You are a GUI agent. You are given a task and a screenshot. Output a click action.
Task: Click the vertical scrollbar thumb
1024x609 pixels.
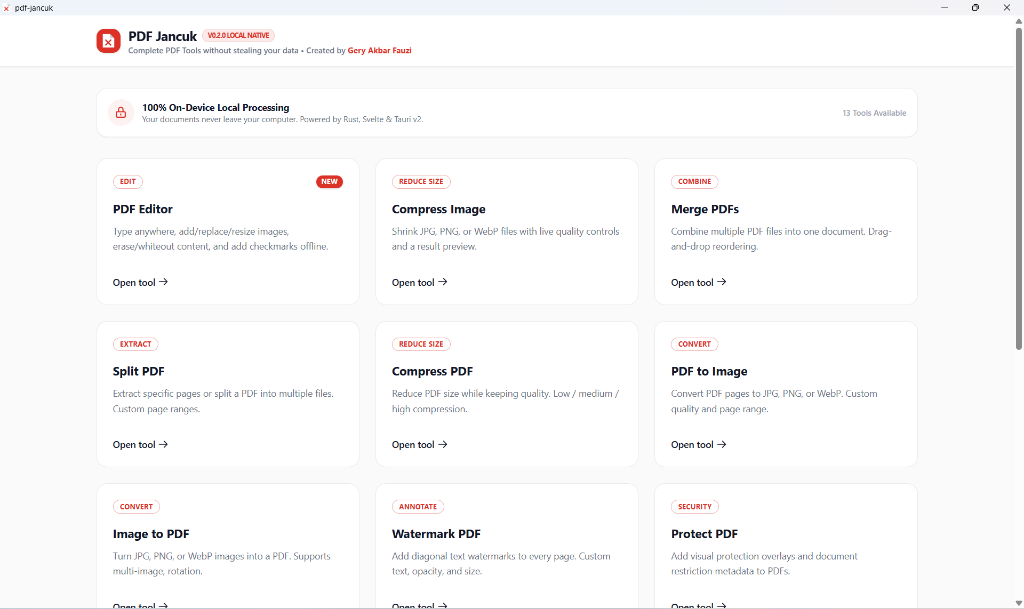tap(1019, 188)
